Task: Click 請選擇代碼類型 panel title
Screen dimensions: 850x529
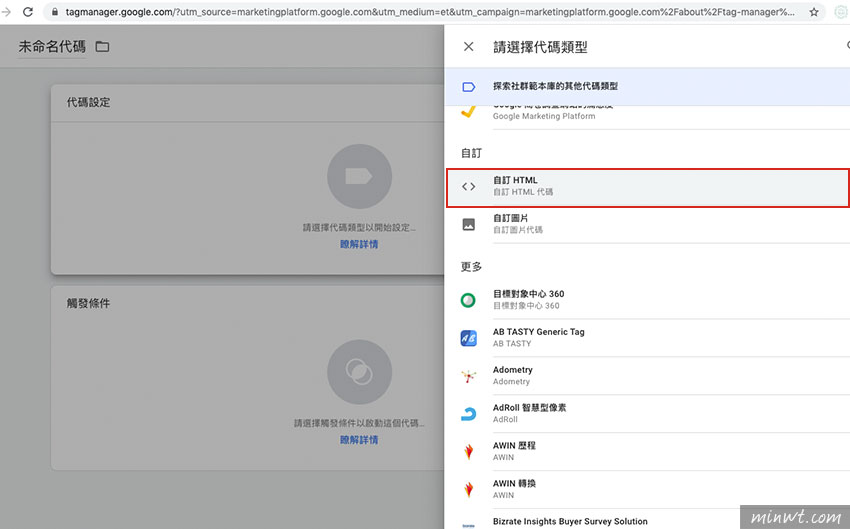Action: [x=540, y=47]
